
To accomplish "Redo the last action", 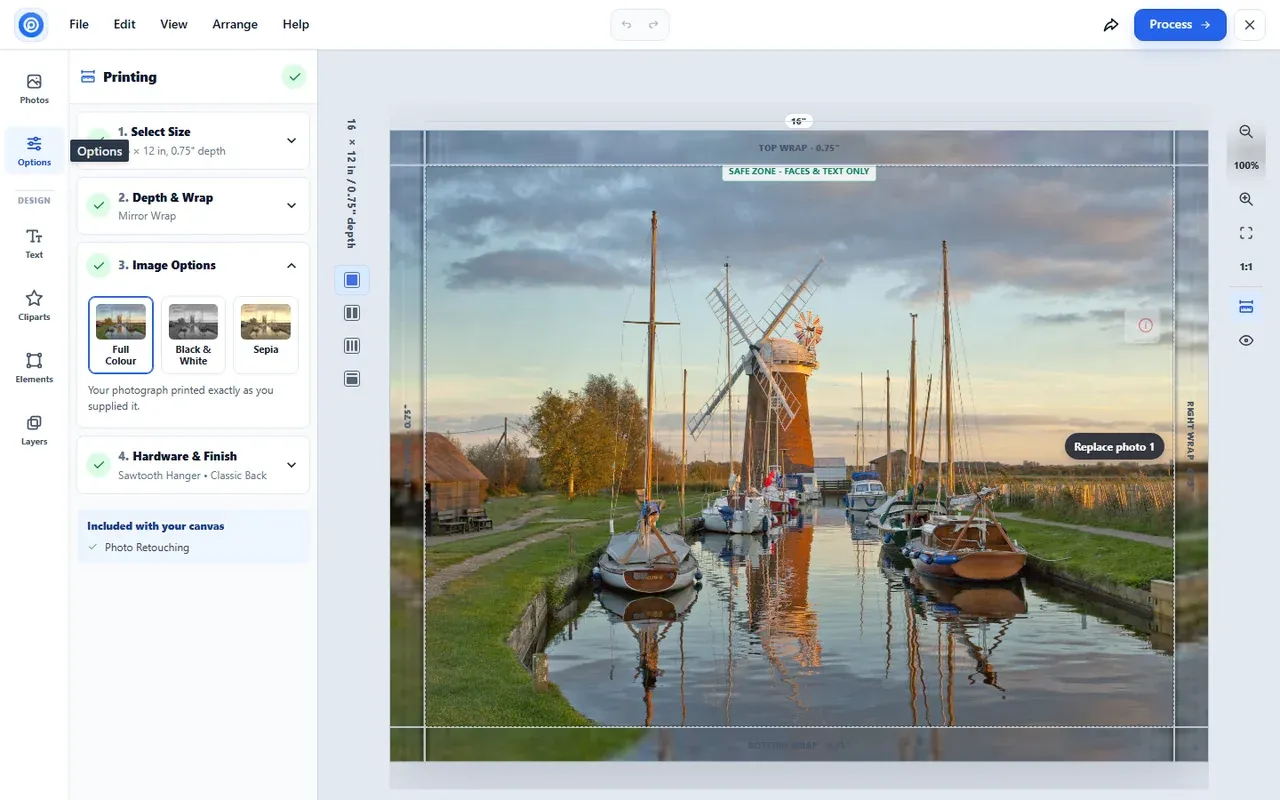I will tap(654, 25).
